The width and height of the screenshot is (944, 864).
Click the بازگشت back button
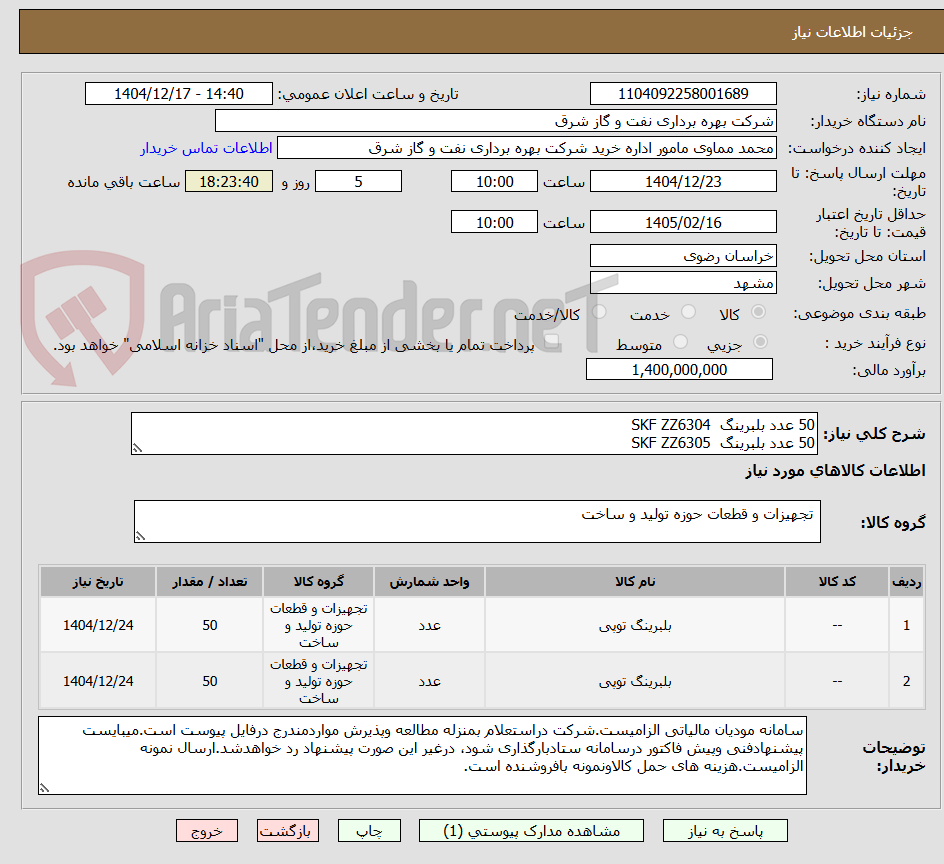(288, 831)
